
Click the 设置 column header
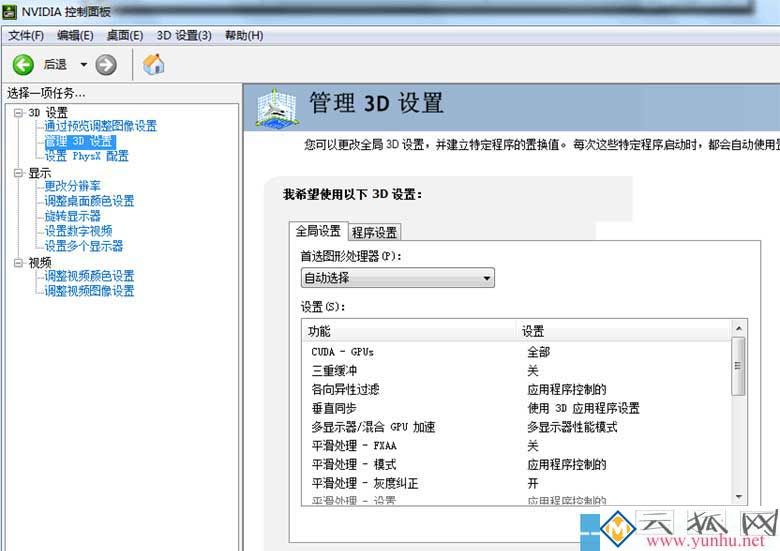pyautogui.click(x=624, y=331)
